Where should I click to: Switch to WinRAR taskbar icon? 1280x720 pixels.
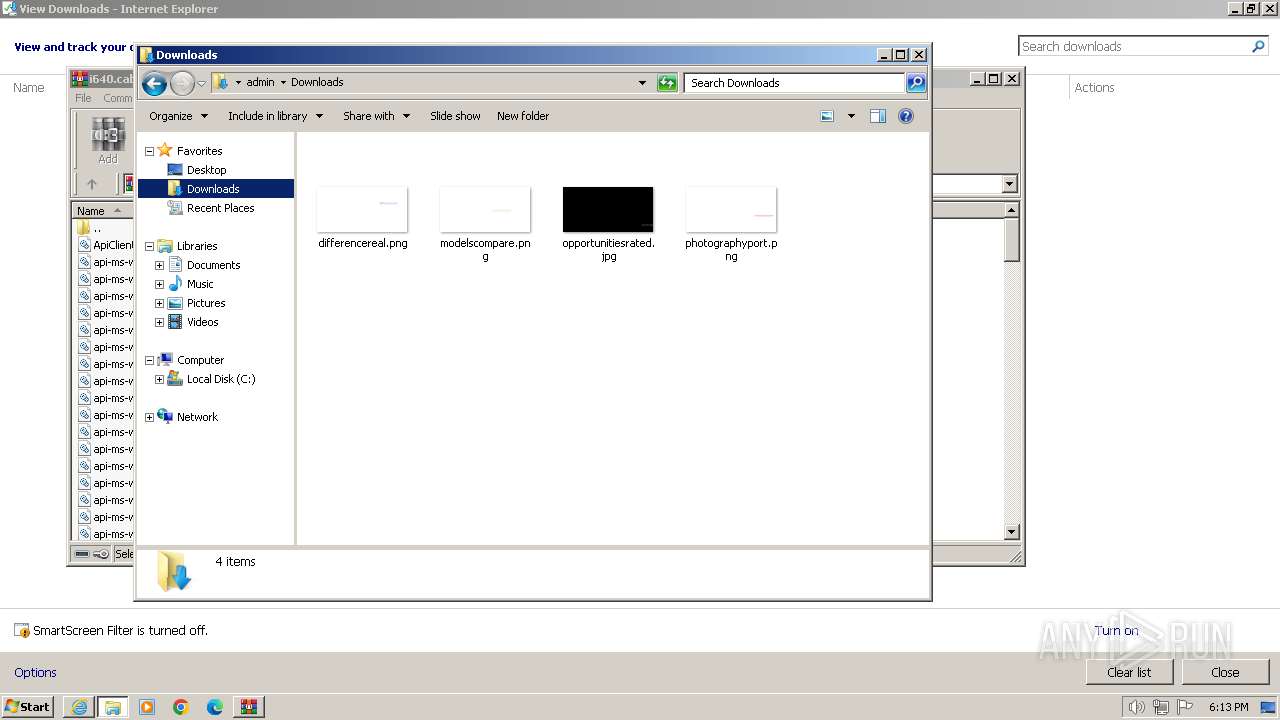click(x=249, y=707)
